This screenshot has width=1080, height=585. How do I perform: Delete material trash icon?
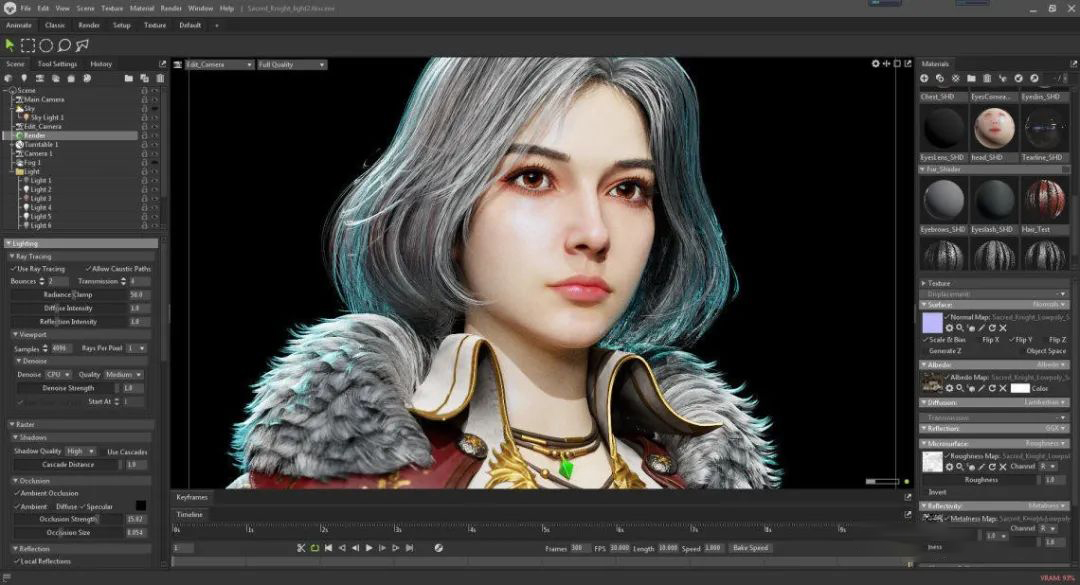point(987,79)
